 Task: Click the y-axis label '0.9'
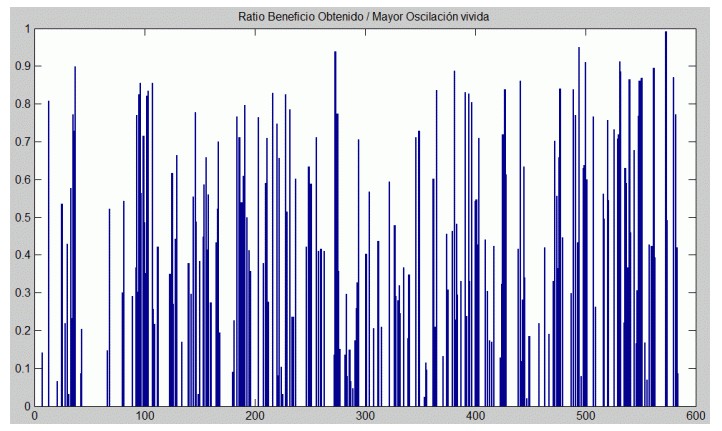pyautogui.click(x=23, y=66)
